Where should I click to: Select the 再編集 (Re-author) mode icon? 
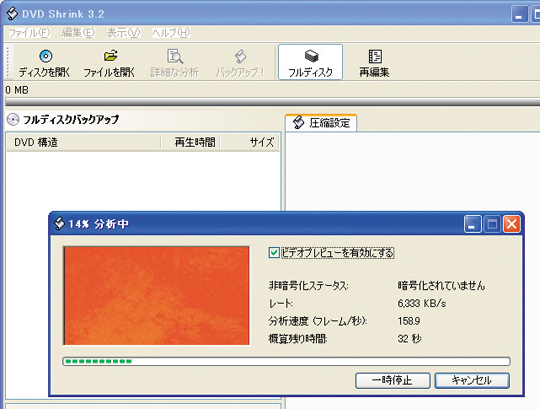375,56
